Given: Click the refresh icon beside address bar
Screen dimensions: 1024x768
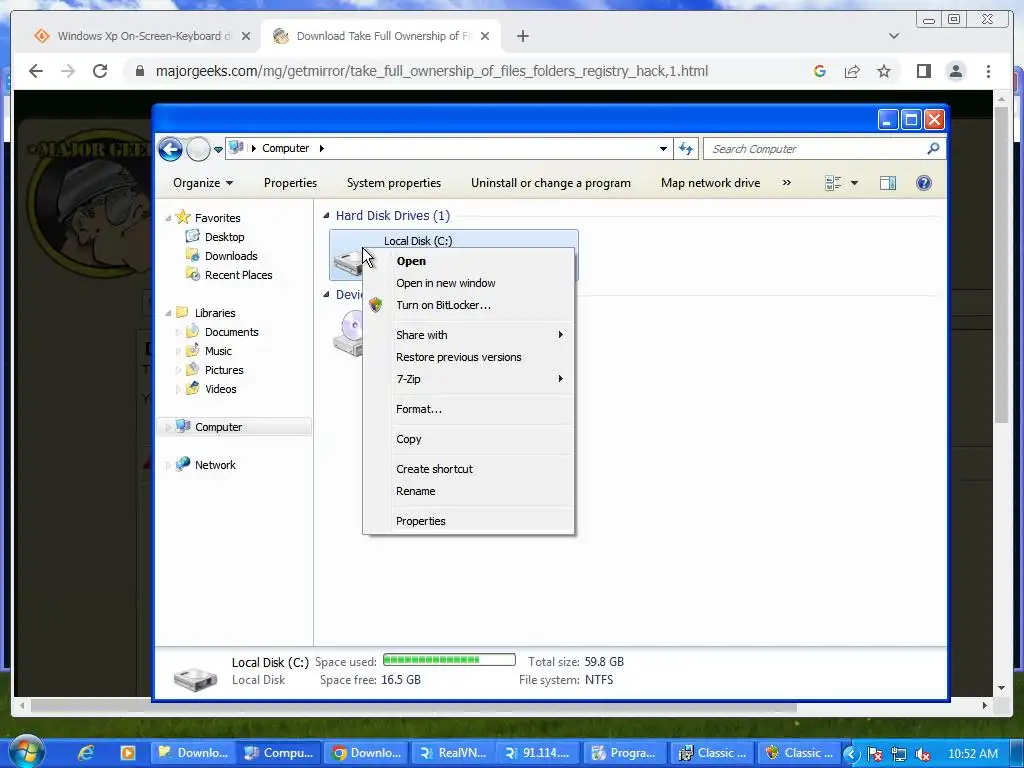Looking at the screenshot, I should [x=686, y=149].
